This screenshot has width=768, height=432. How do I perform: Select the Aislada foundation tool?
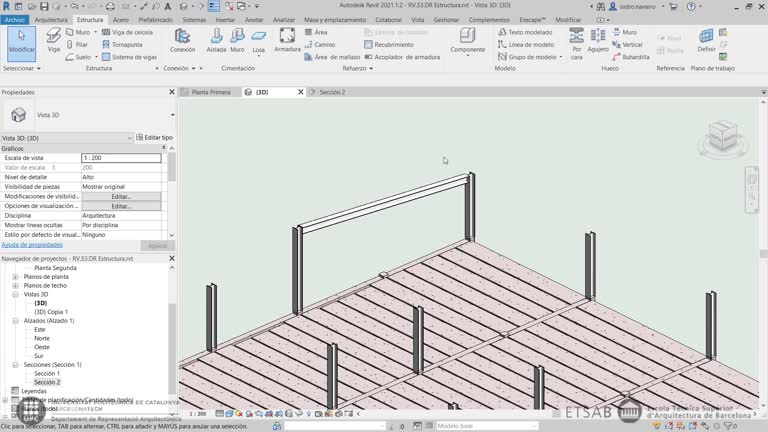pos(215,40)
